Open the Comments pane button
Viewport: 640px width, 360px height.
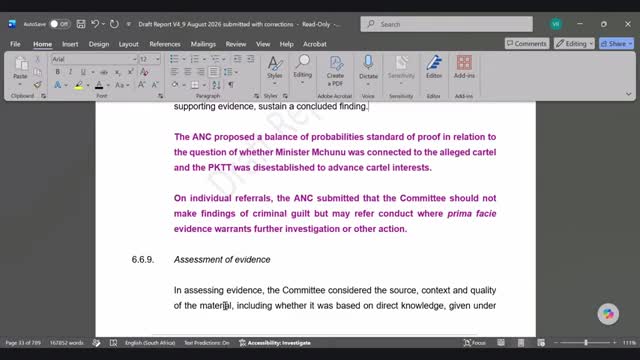(x=527, y=43)
